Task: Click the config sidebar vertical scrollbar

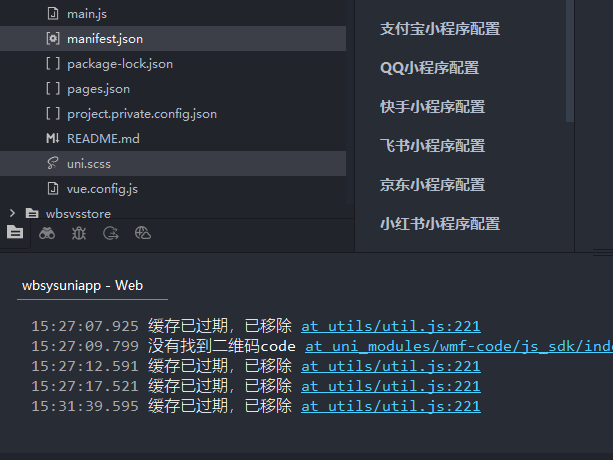Action: tap(570, 61)
